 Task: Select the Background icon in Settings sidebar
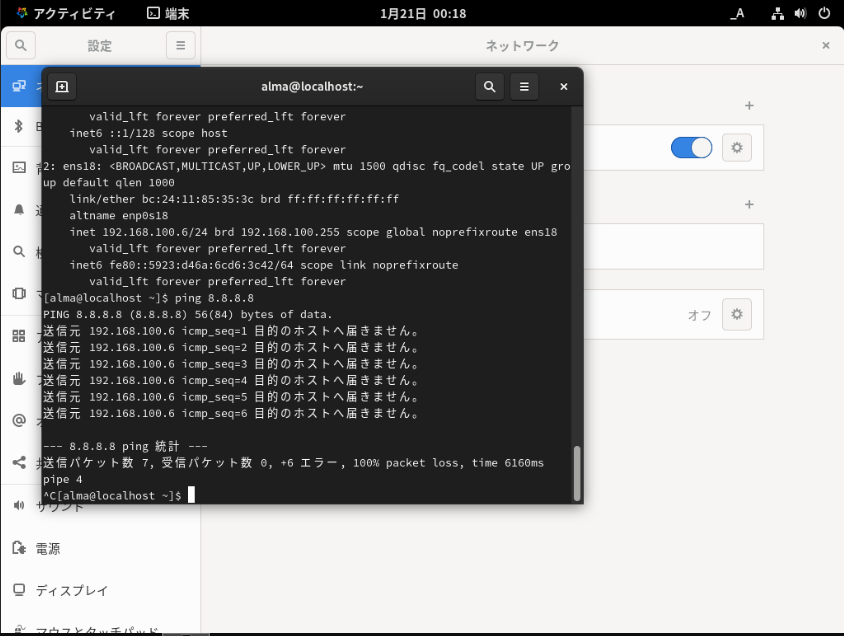coord(19,167)
